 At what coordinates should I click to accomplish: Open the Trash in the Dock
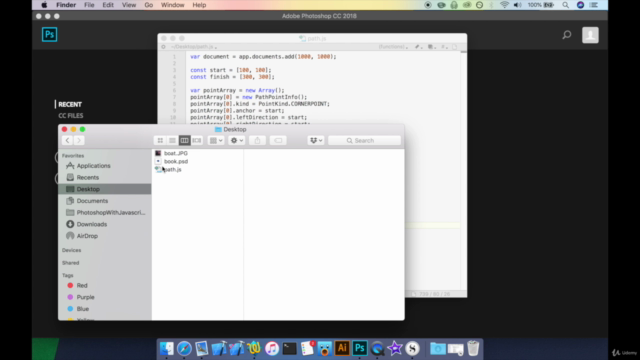(473, 348)
